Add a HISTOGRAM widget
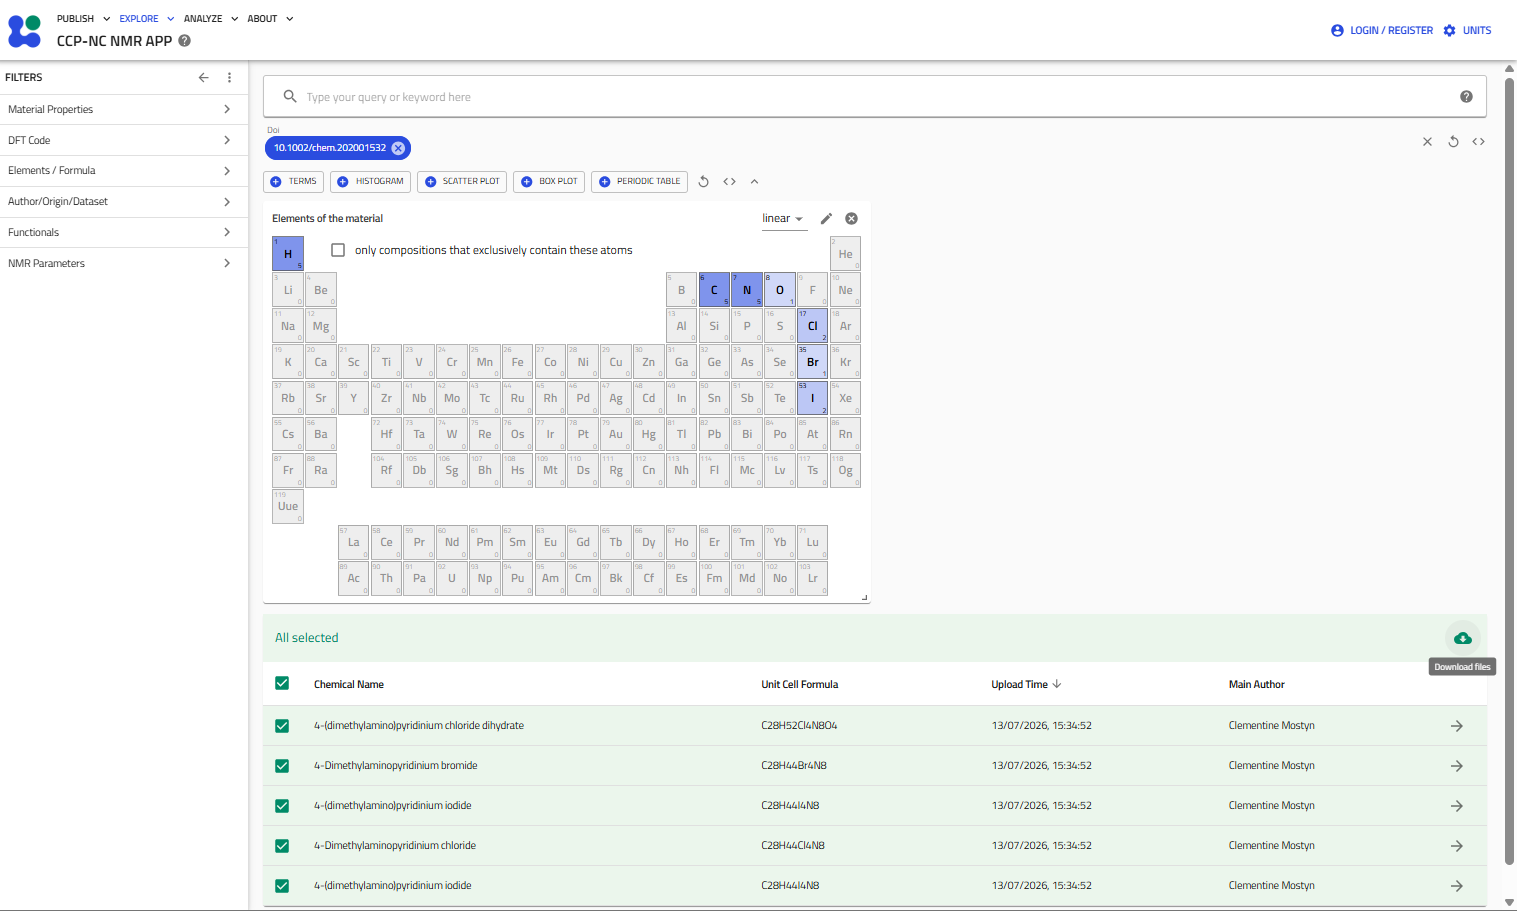1517x911 pixels. [x=370, y=182]
